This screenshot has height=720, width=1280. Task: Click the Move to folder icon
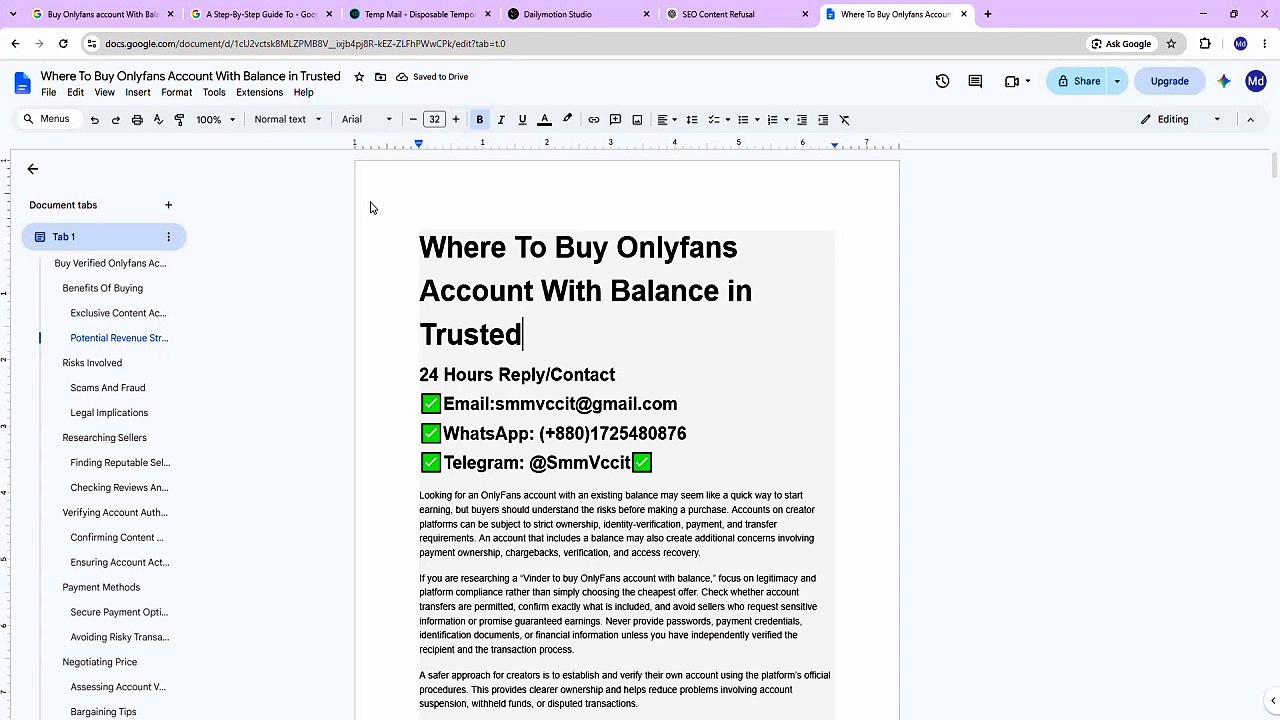click(380, 77)
